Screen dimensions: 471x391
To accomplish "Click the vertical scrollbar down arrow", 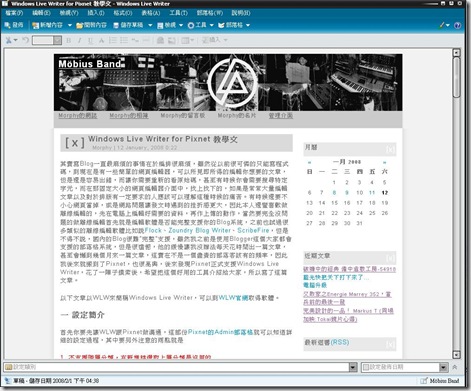I will [x=456, y=354].
